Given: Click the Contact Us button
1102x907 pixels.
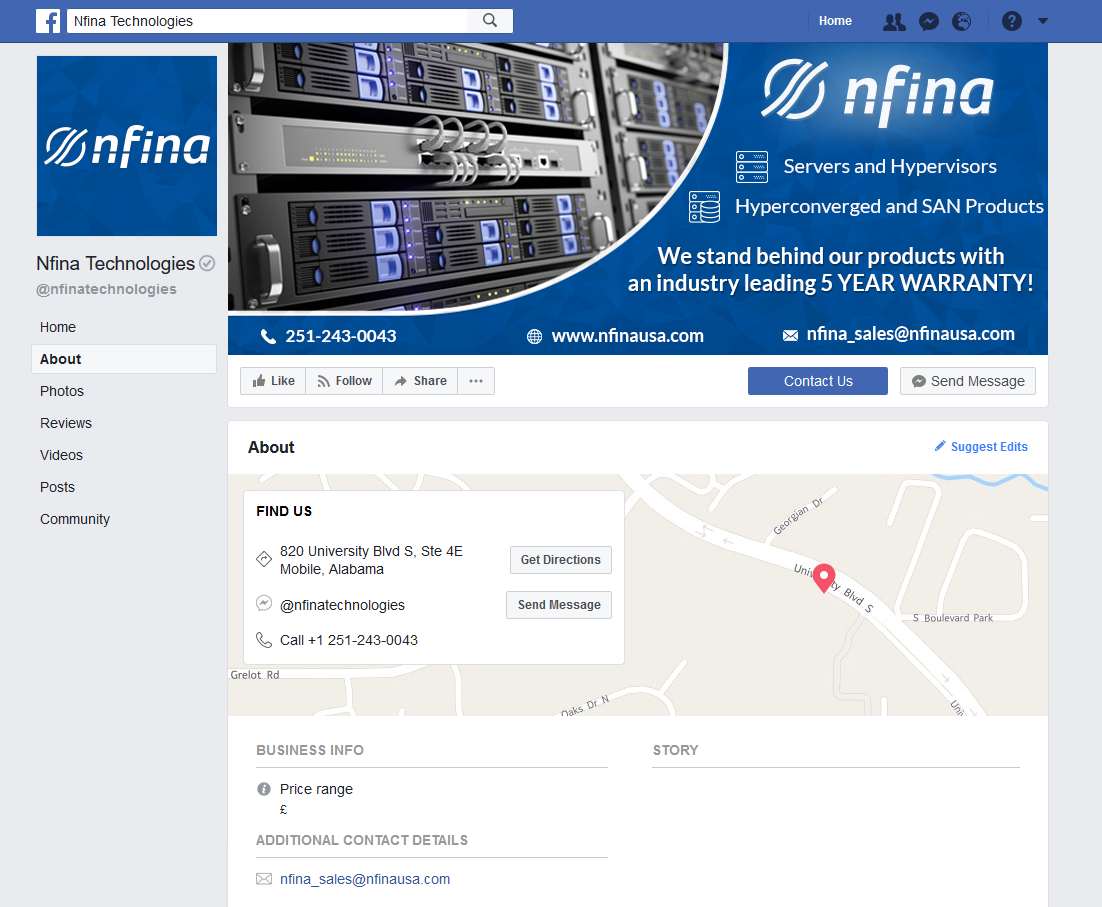Looking at the screenshot, I should (x=817, y=381).
